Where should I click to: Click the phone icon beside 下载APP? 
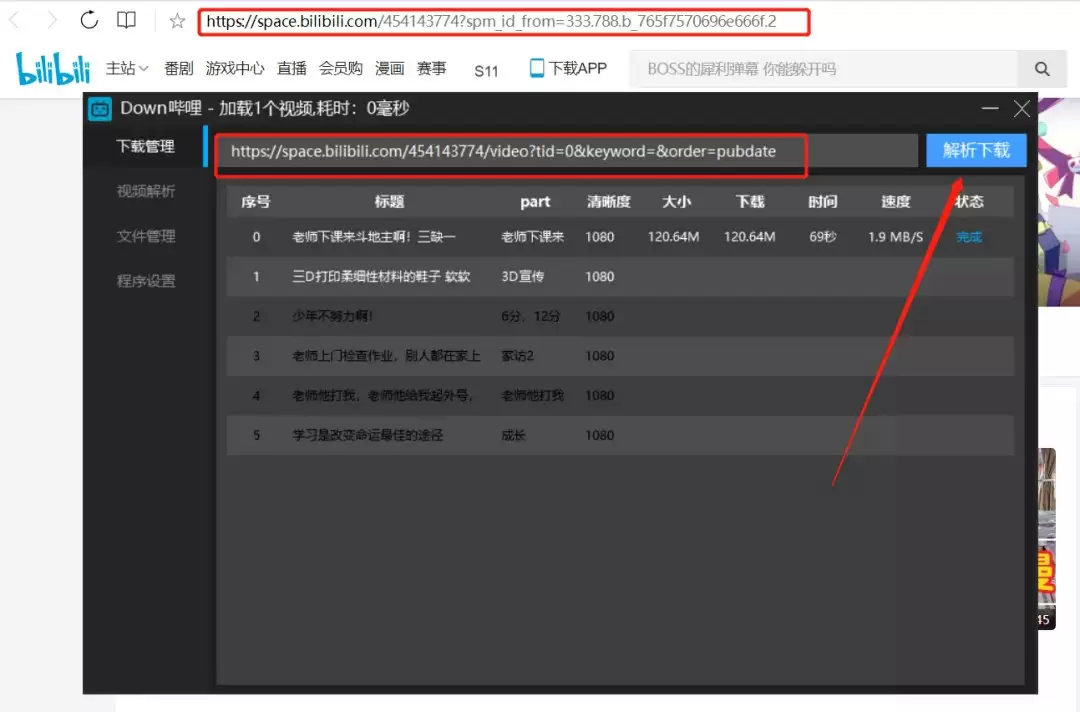[x=537, y=67]
